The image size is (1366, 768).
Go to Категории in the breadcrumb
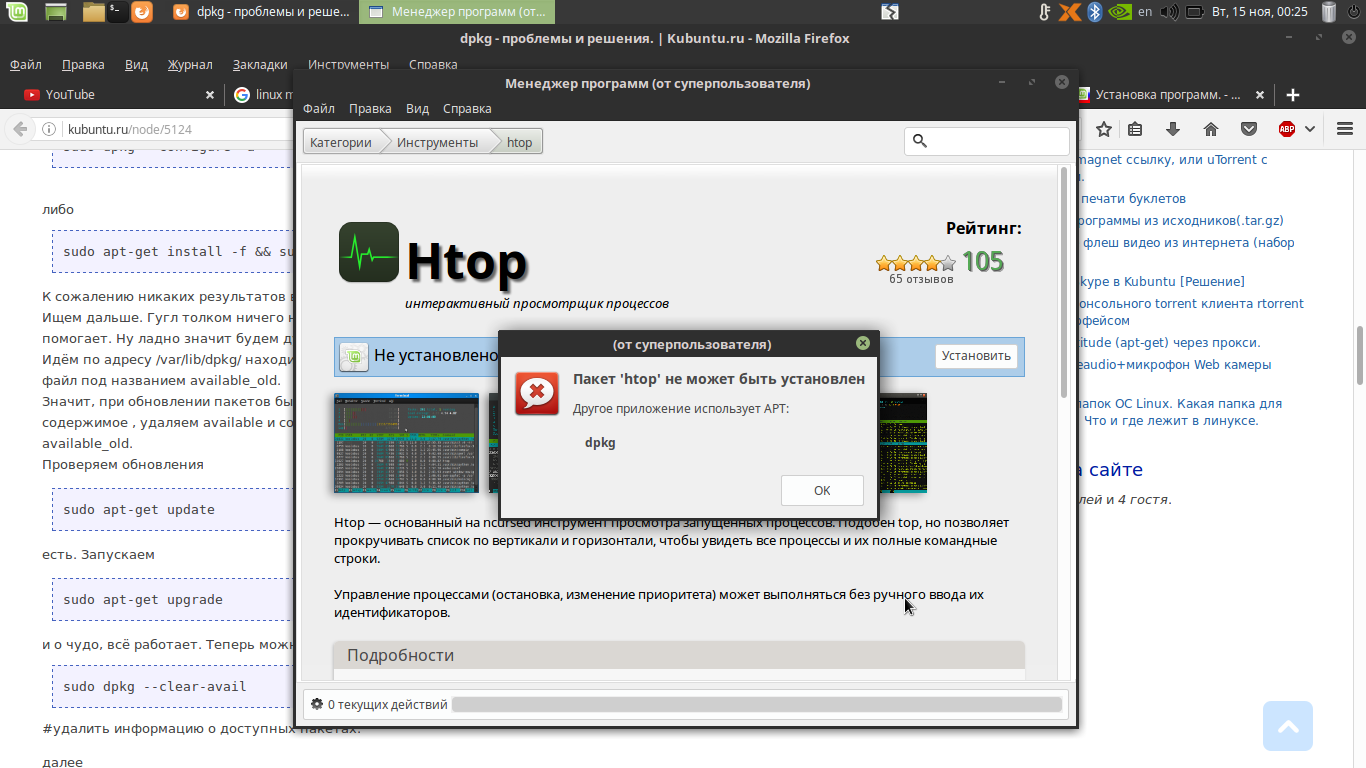coord(341,142)
